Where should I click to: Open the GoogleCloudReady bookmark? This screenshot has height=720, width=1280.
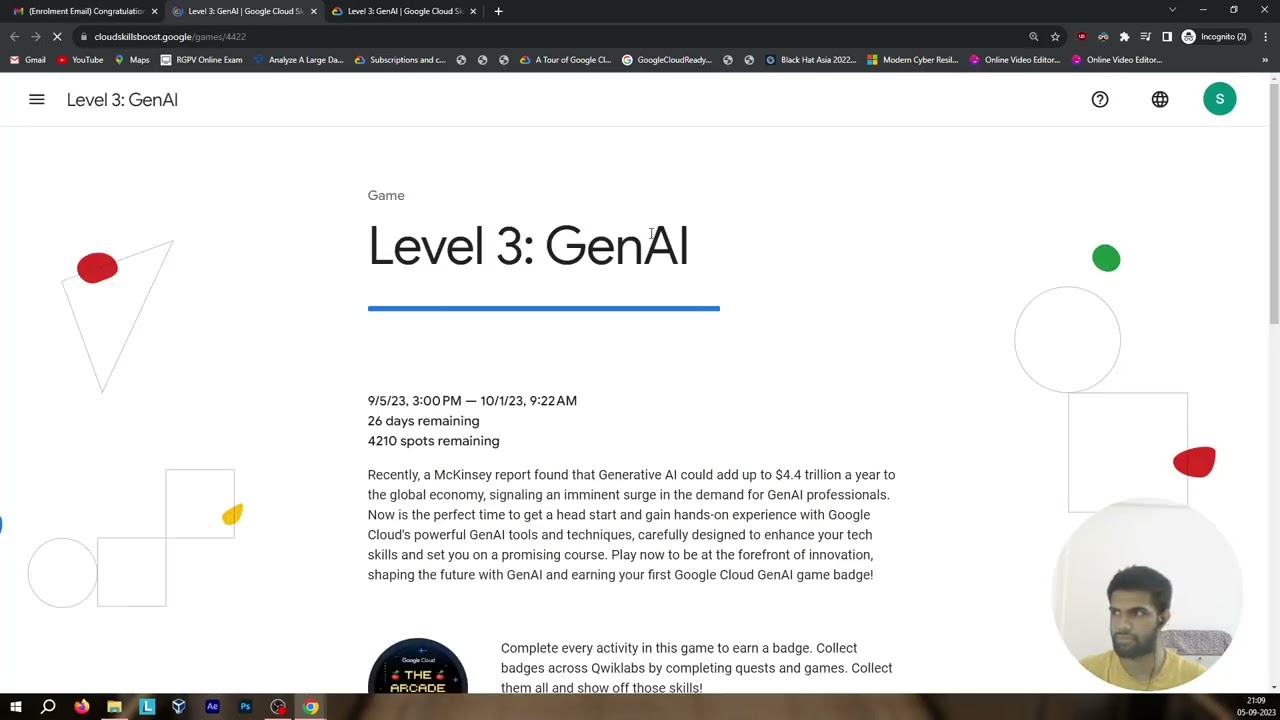(x=667, y=60)
